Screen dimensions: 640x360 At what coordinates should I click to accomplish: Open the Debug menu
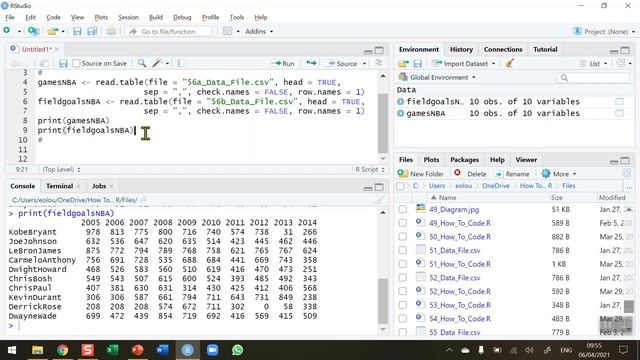pyautogui.click(x=182, y=17)
